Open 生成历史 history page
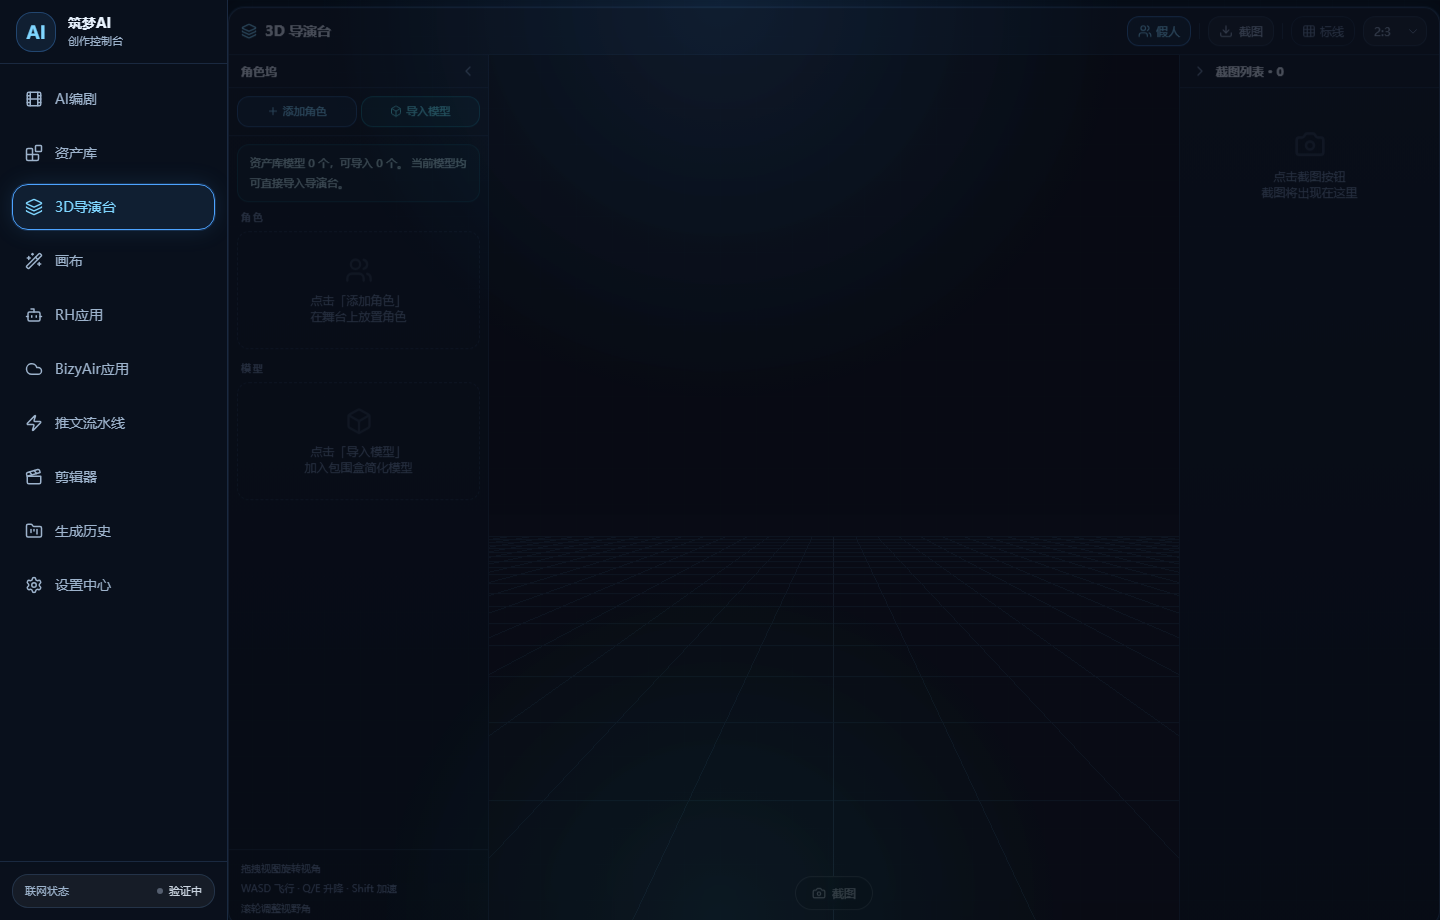Screen dimensions: 1440x920 click(113, 531)
